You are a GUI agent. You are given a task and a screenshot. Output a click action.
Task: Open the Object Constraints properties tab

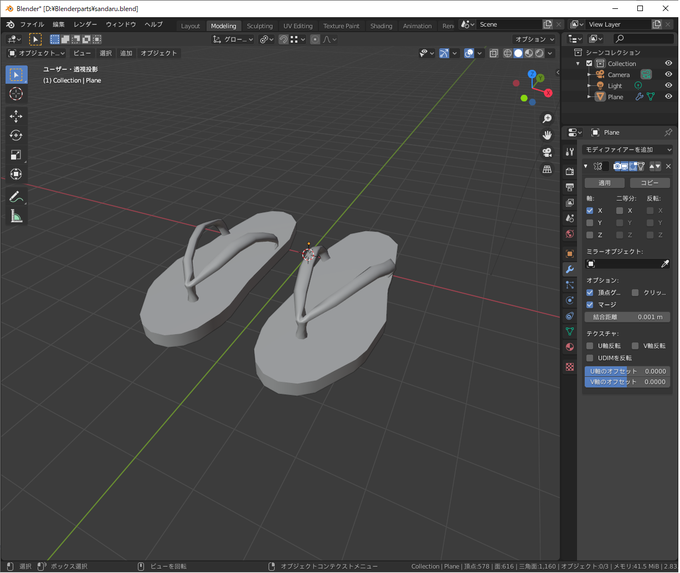click(x=570, y=316)
